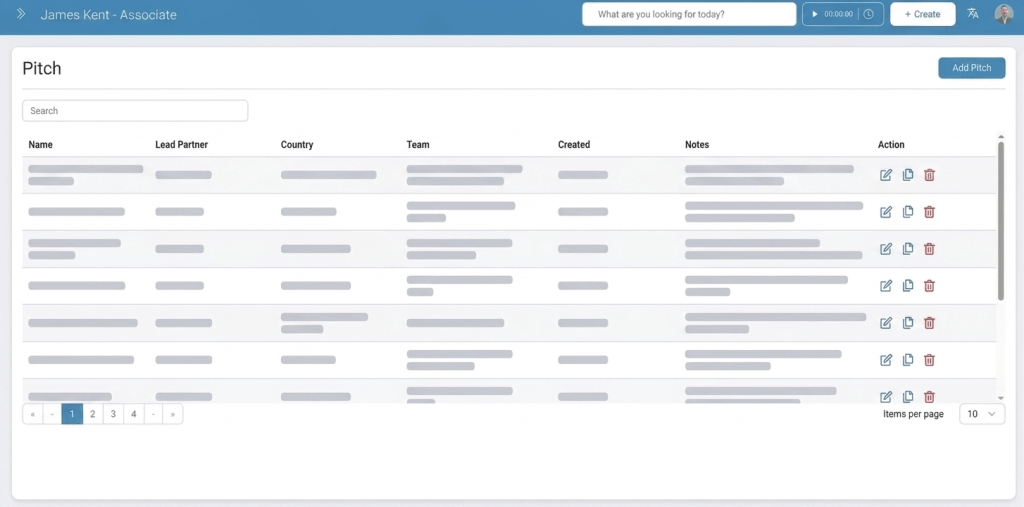Go to page 4 of the pitch list
Viewport: 1024px width, 507px height.
(133, 414)
